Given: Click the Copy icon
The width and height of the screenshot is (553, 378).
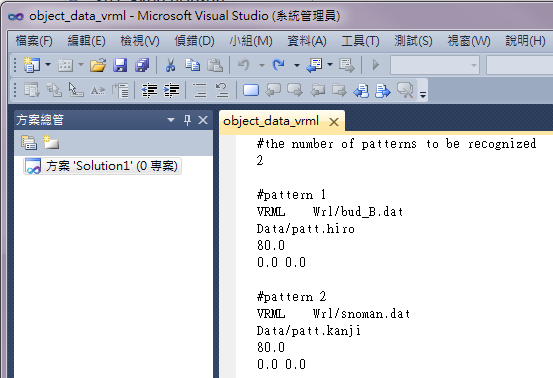Looking at the screenshot, I should pyautogui.click(x=193, y=65).
